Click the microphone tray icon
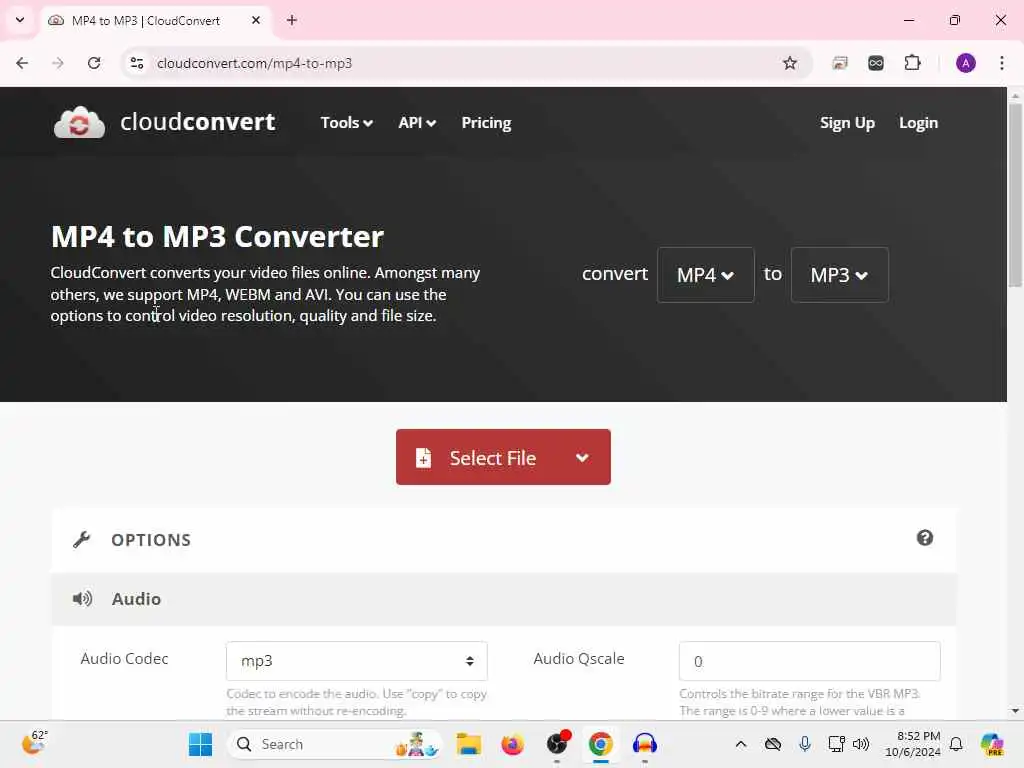This screenshot has width=1024, height=768. [x=805, y=744]
